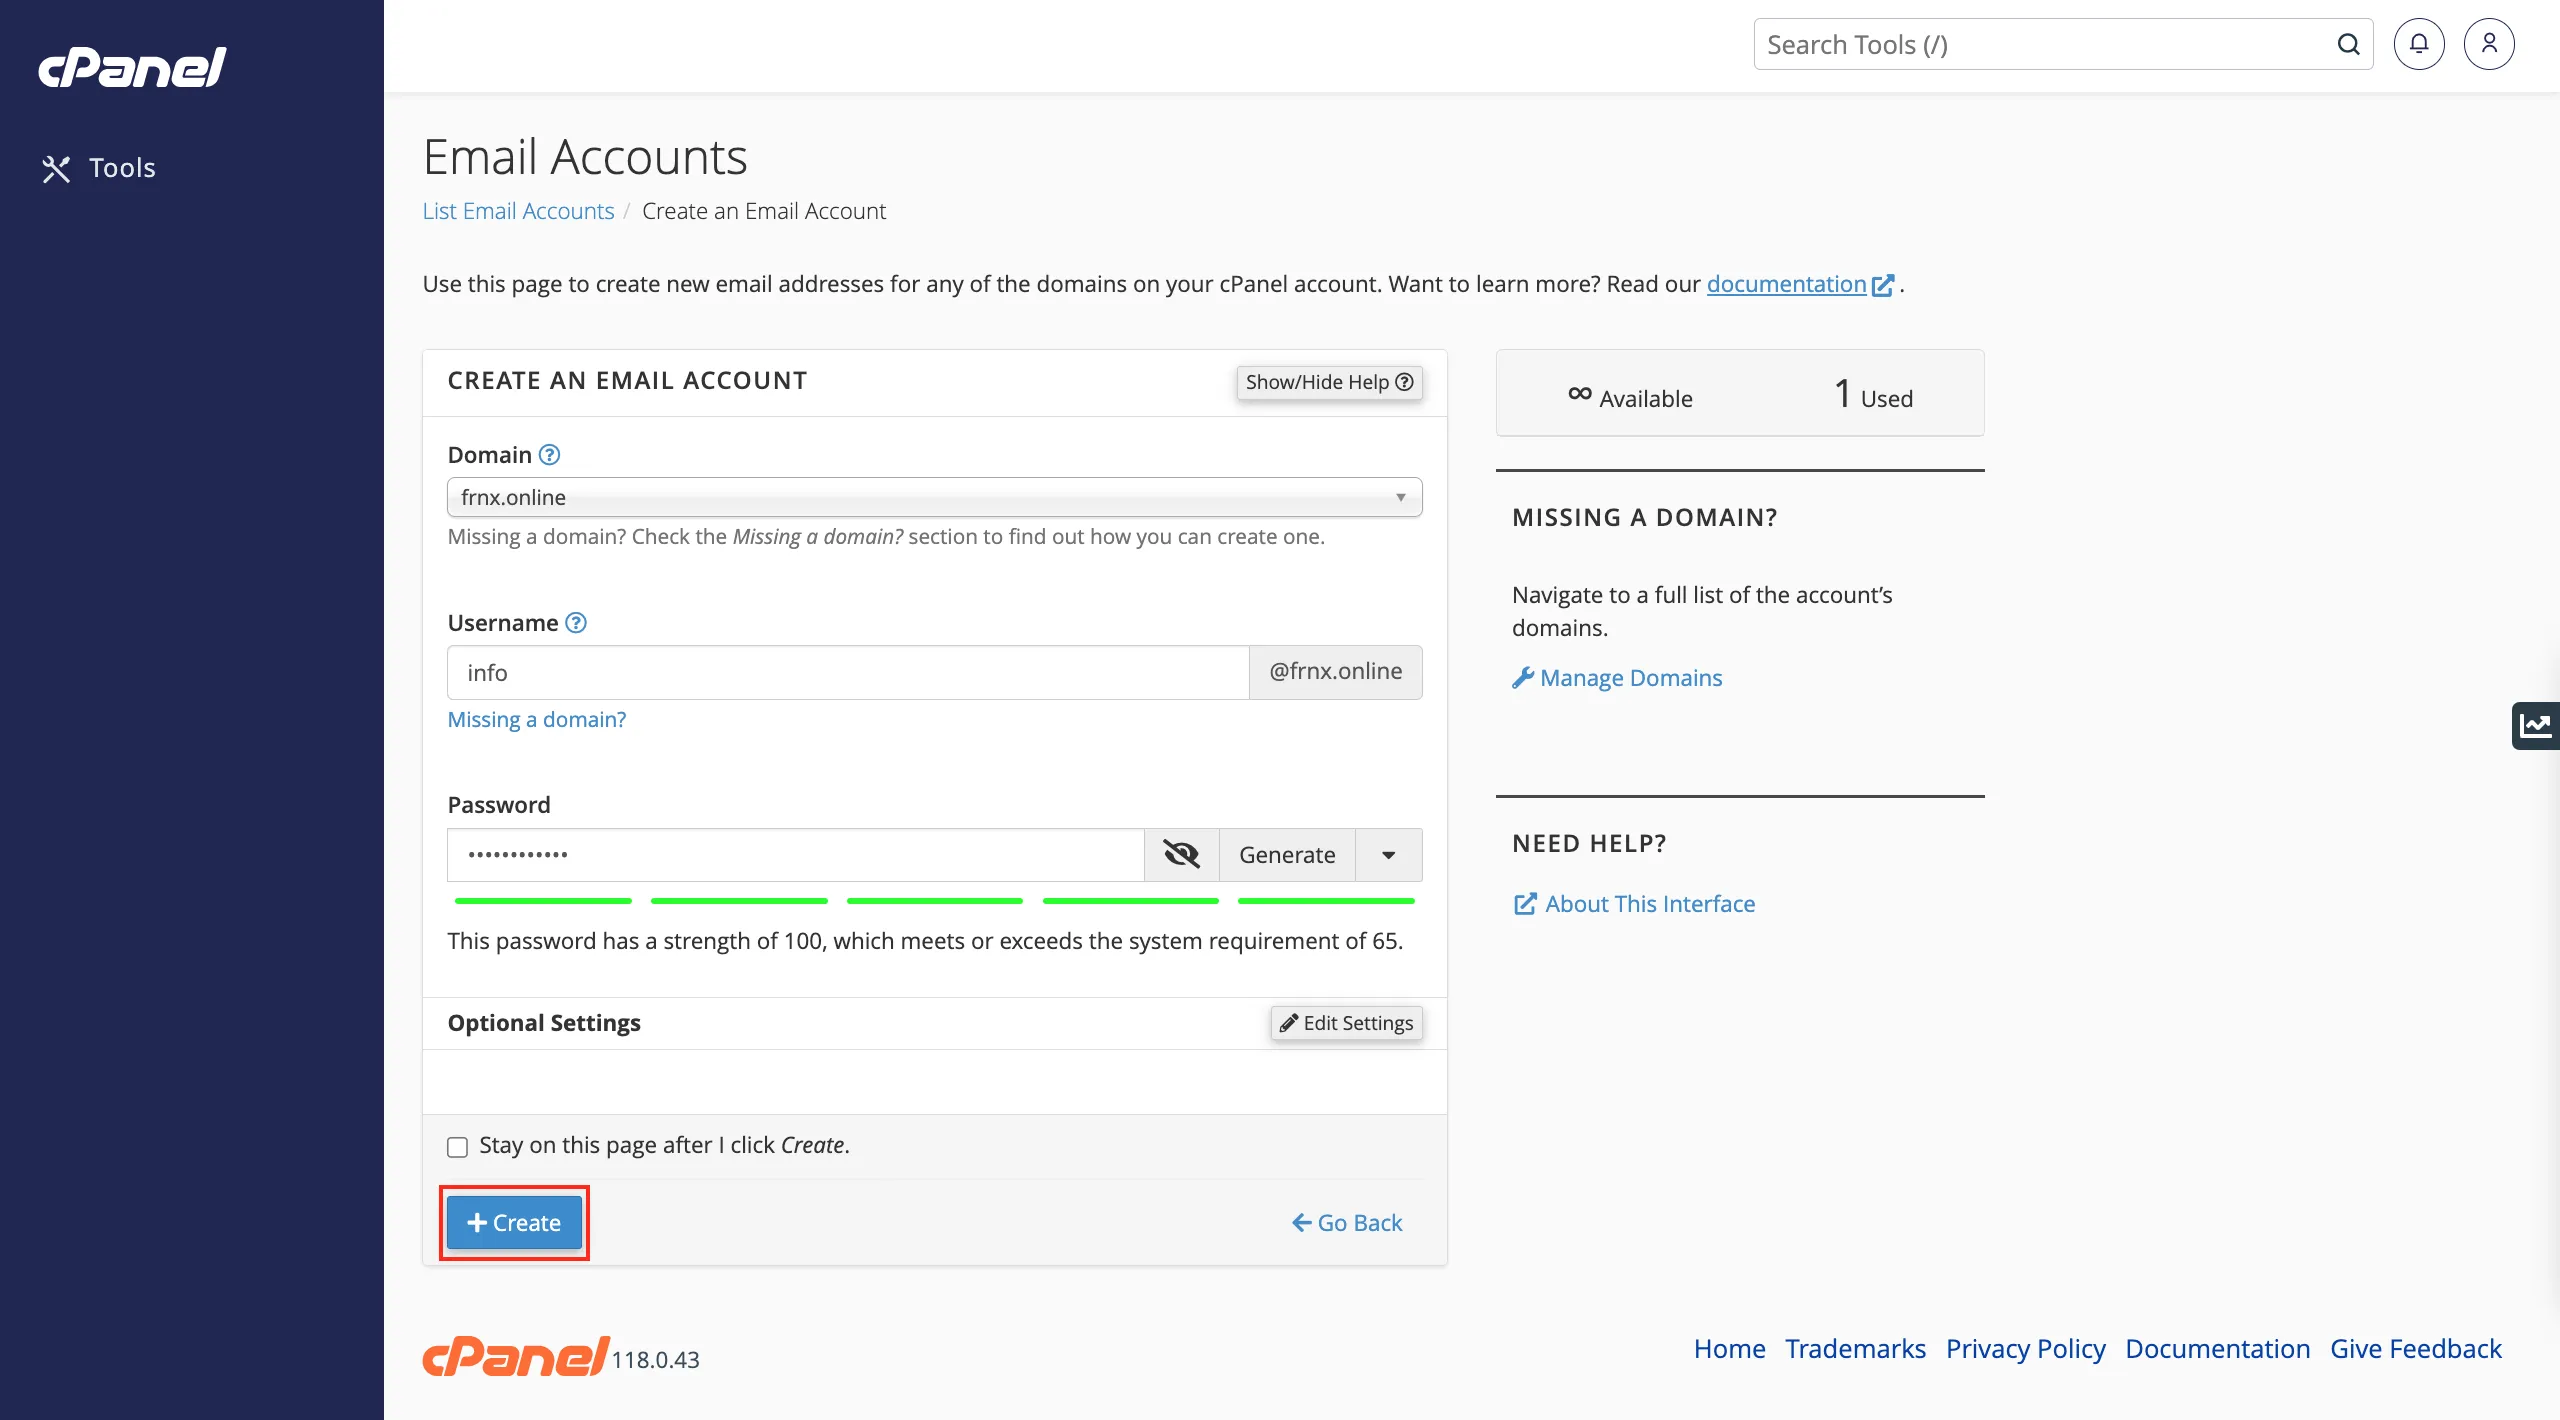Toggle the Show/Hide Help button

pyautogui.click(x=1328, y=382)
